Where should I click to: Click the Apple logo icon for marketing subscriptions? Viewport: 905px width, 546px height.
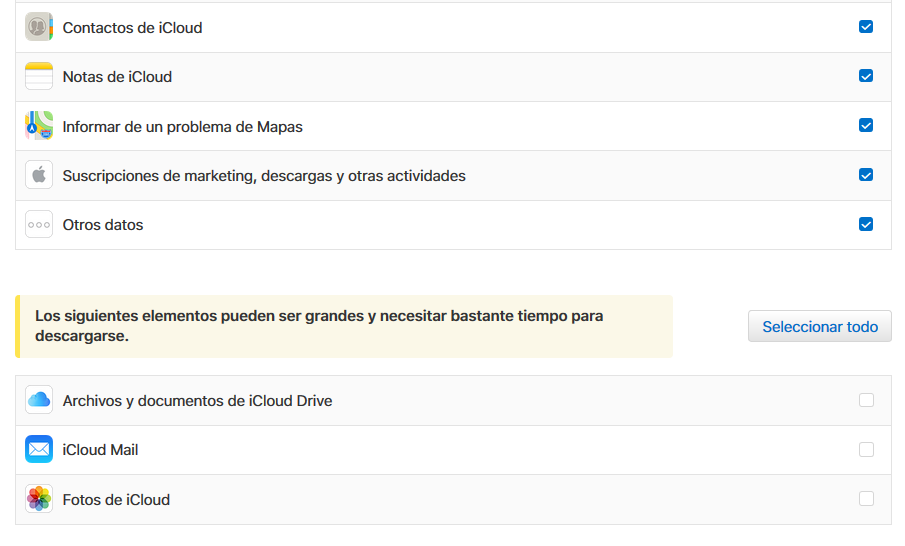39,175
